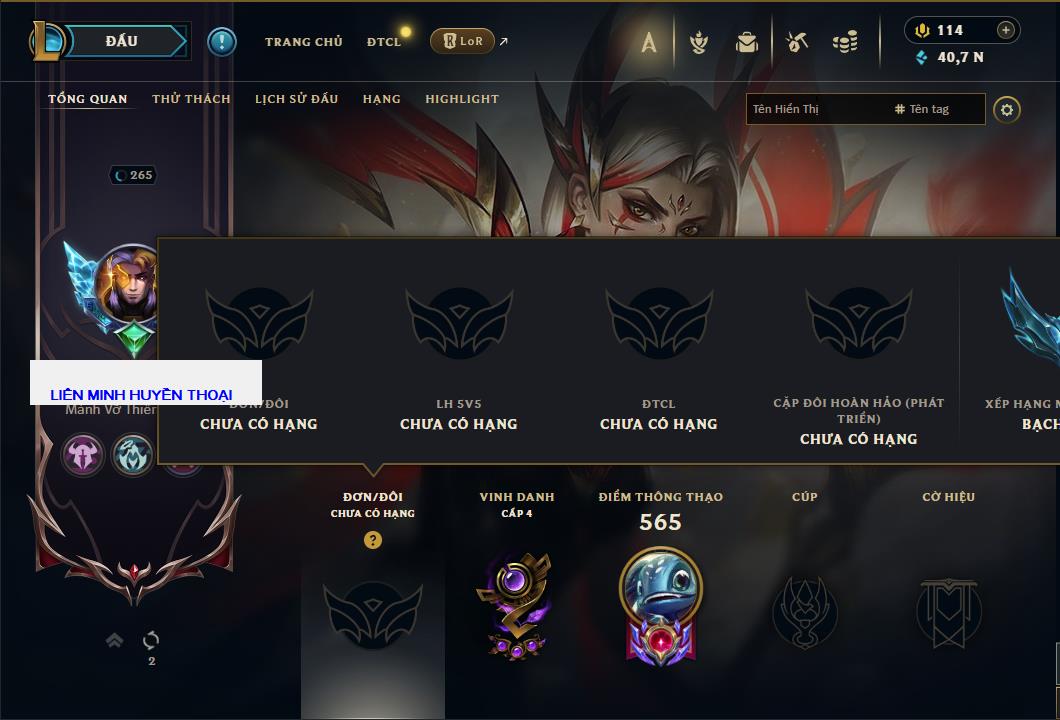
Task: Switch to the LỊCH SỬ ĐẤU tab
Action: pyautogui.click(x=296, y=99)
